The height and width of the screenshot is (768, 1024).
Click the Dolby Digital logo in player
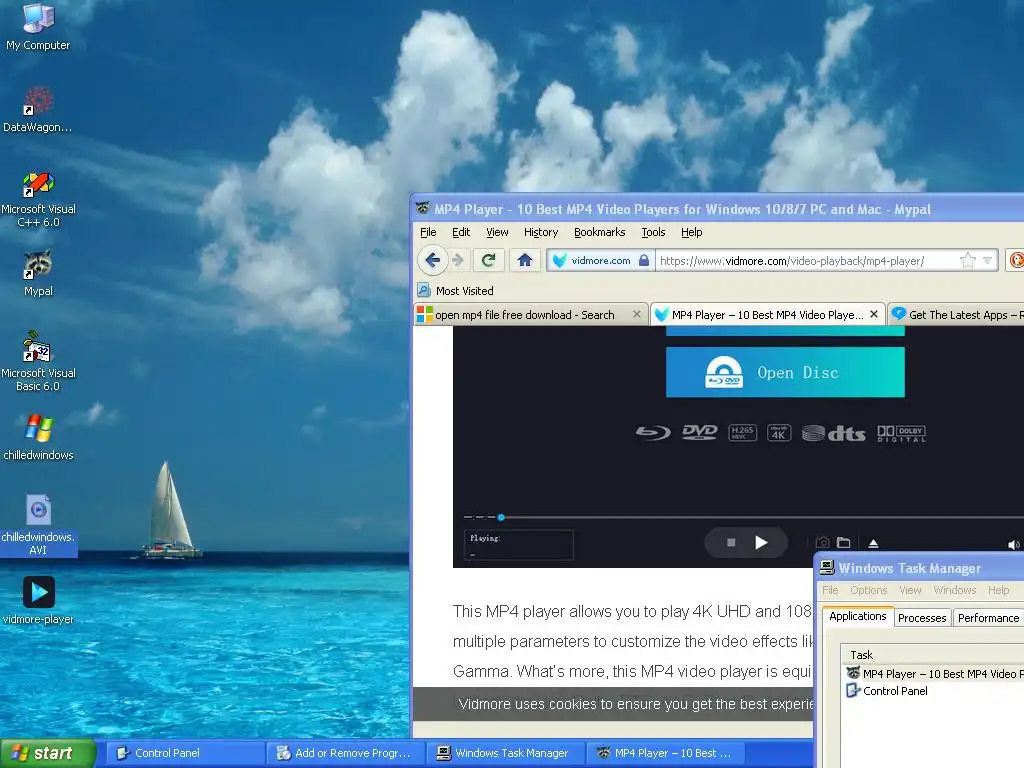point(901,434)
